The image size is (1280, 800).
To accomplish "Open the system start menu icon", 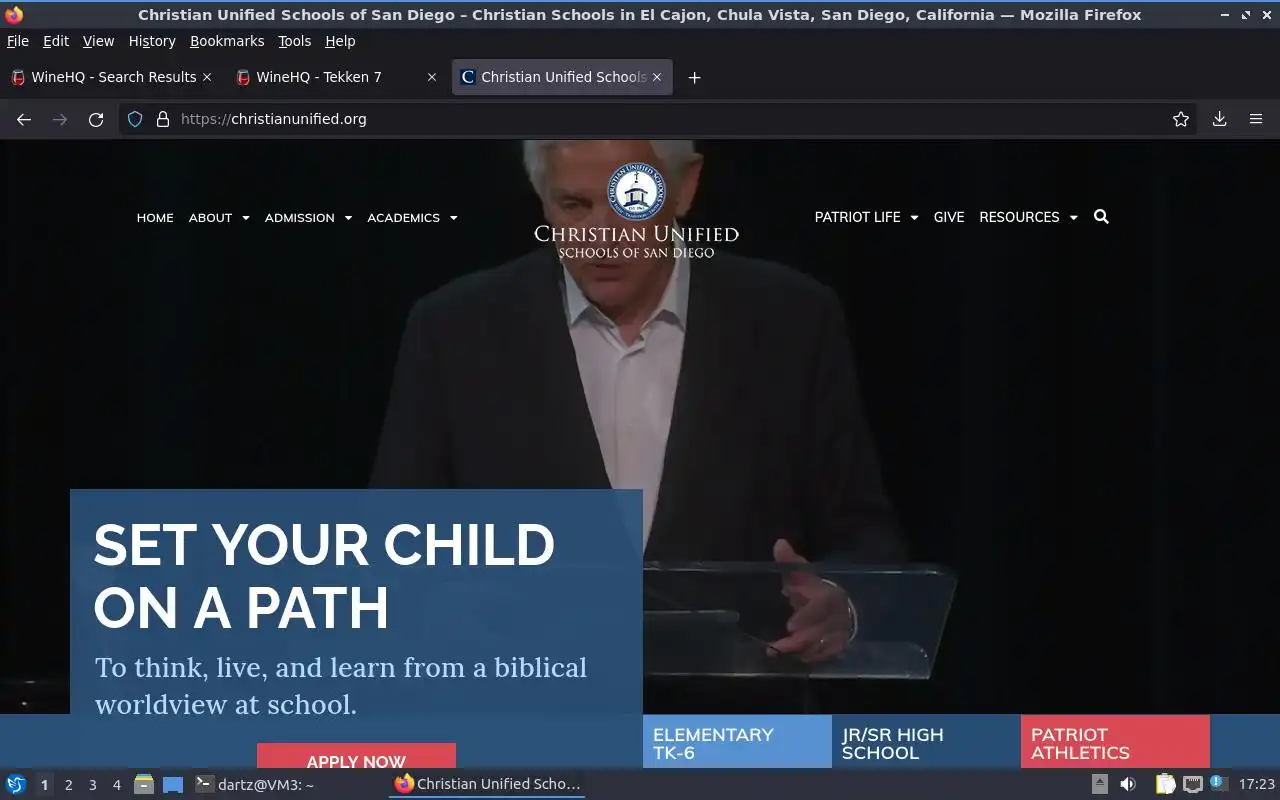I will tap(16, 784).
